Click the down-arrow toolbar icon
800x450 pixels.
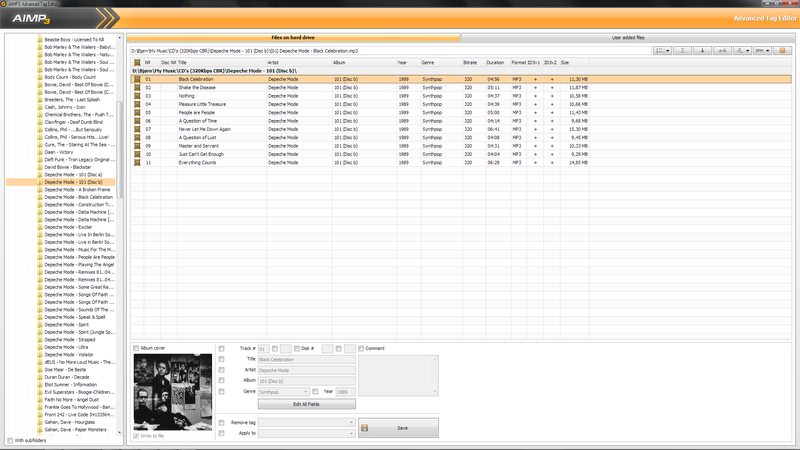703,50
